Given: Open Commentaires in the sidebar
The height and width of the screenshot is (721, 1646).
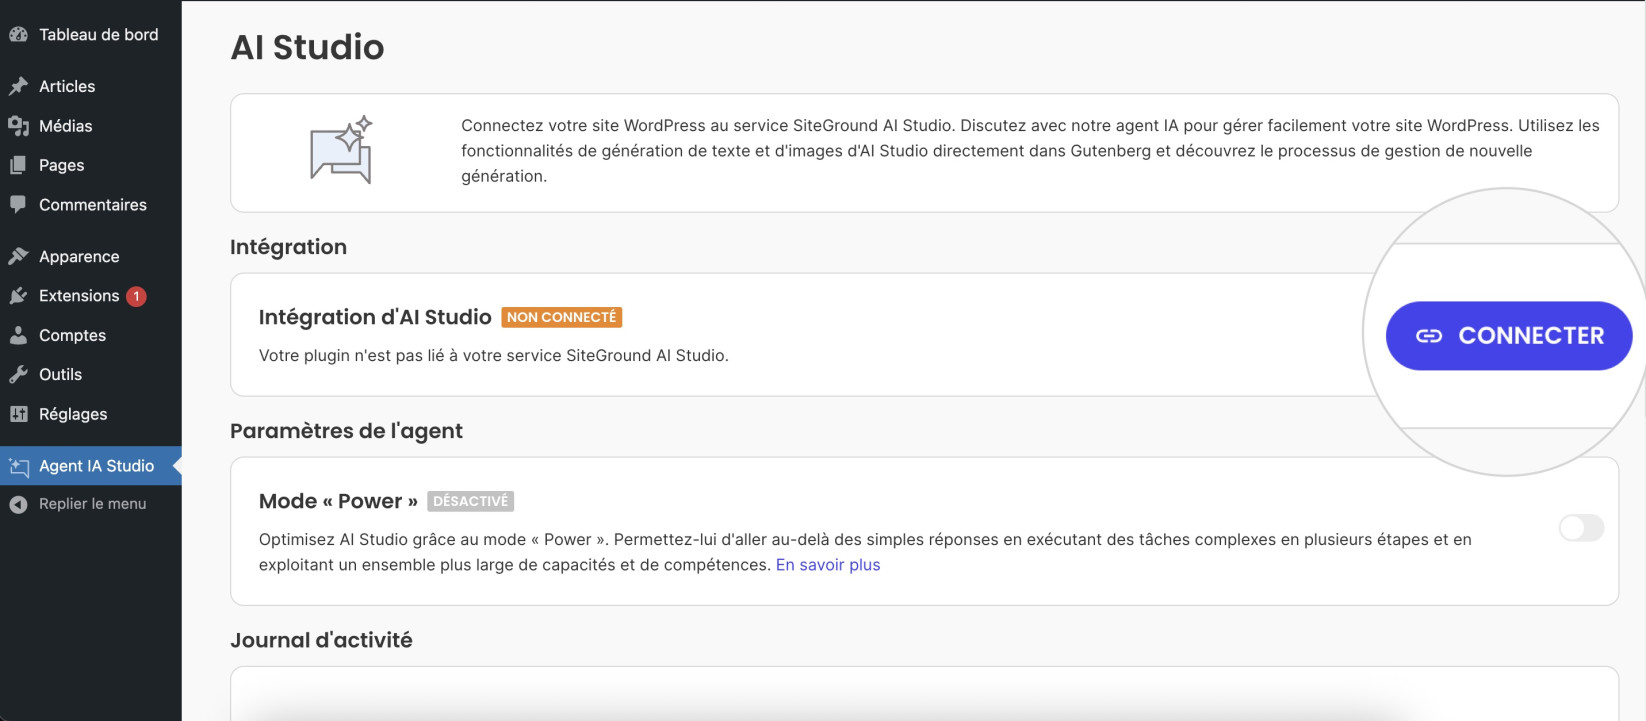Looking at the screenshot, I should (x=91, y=204).
